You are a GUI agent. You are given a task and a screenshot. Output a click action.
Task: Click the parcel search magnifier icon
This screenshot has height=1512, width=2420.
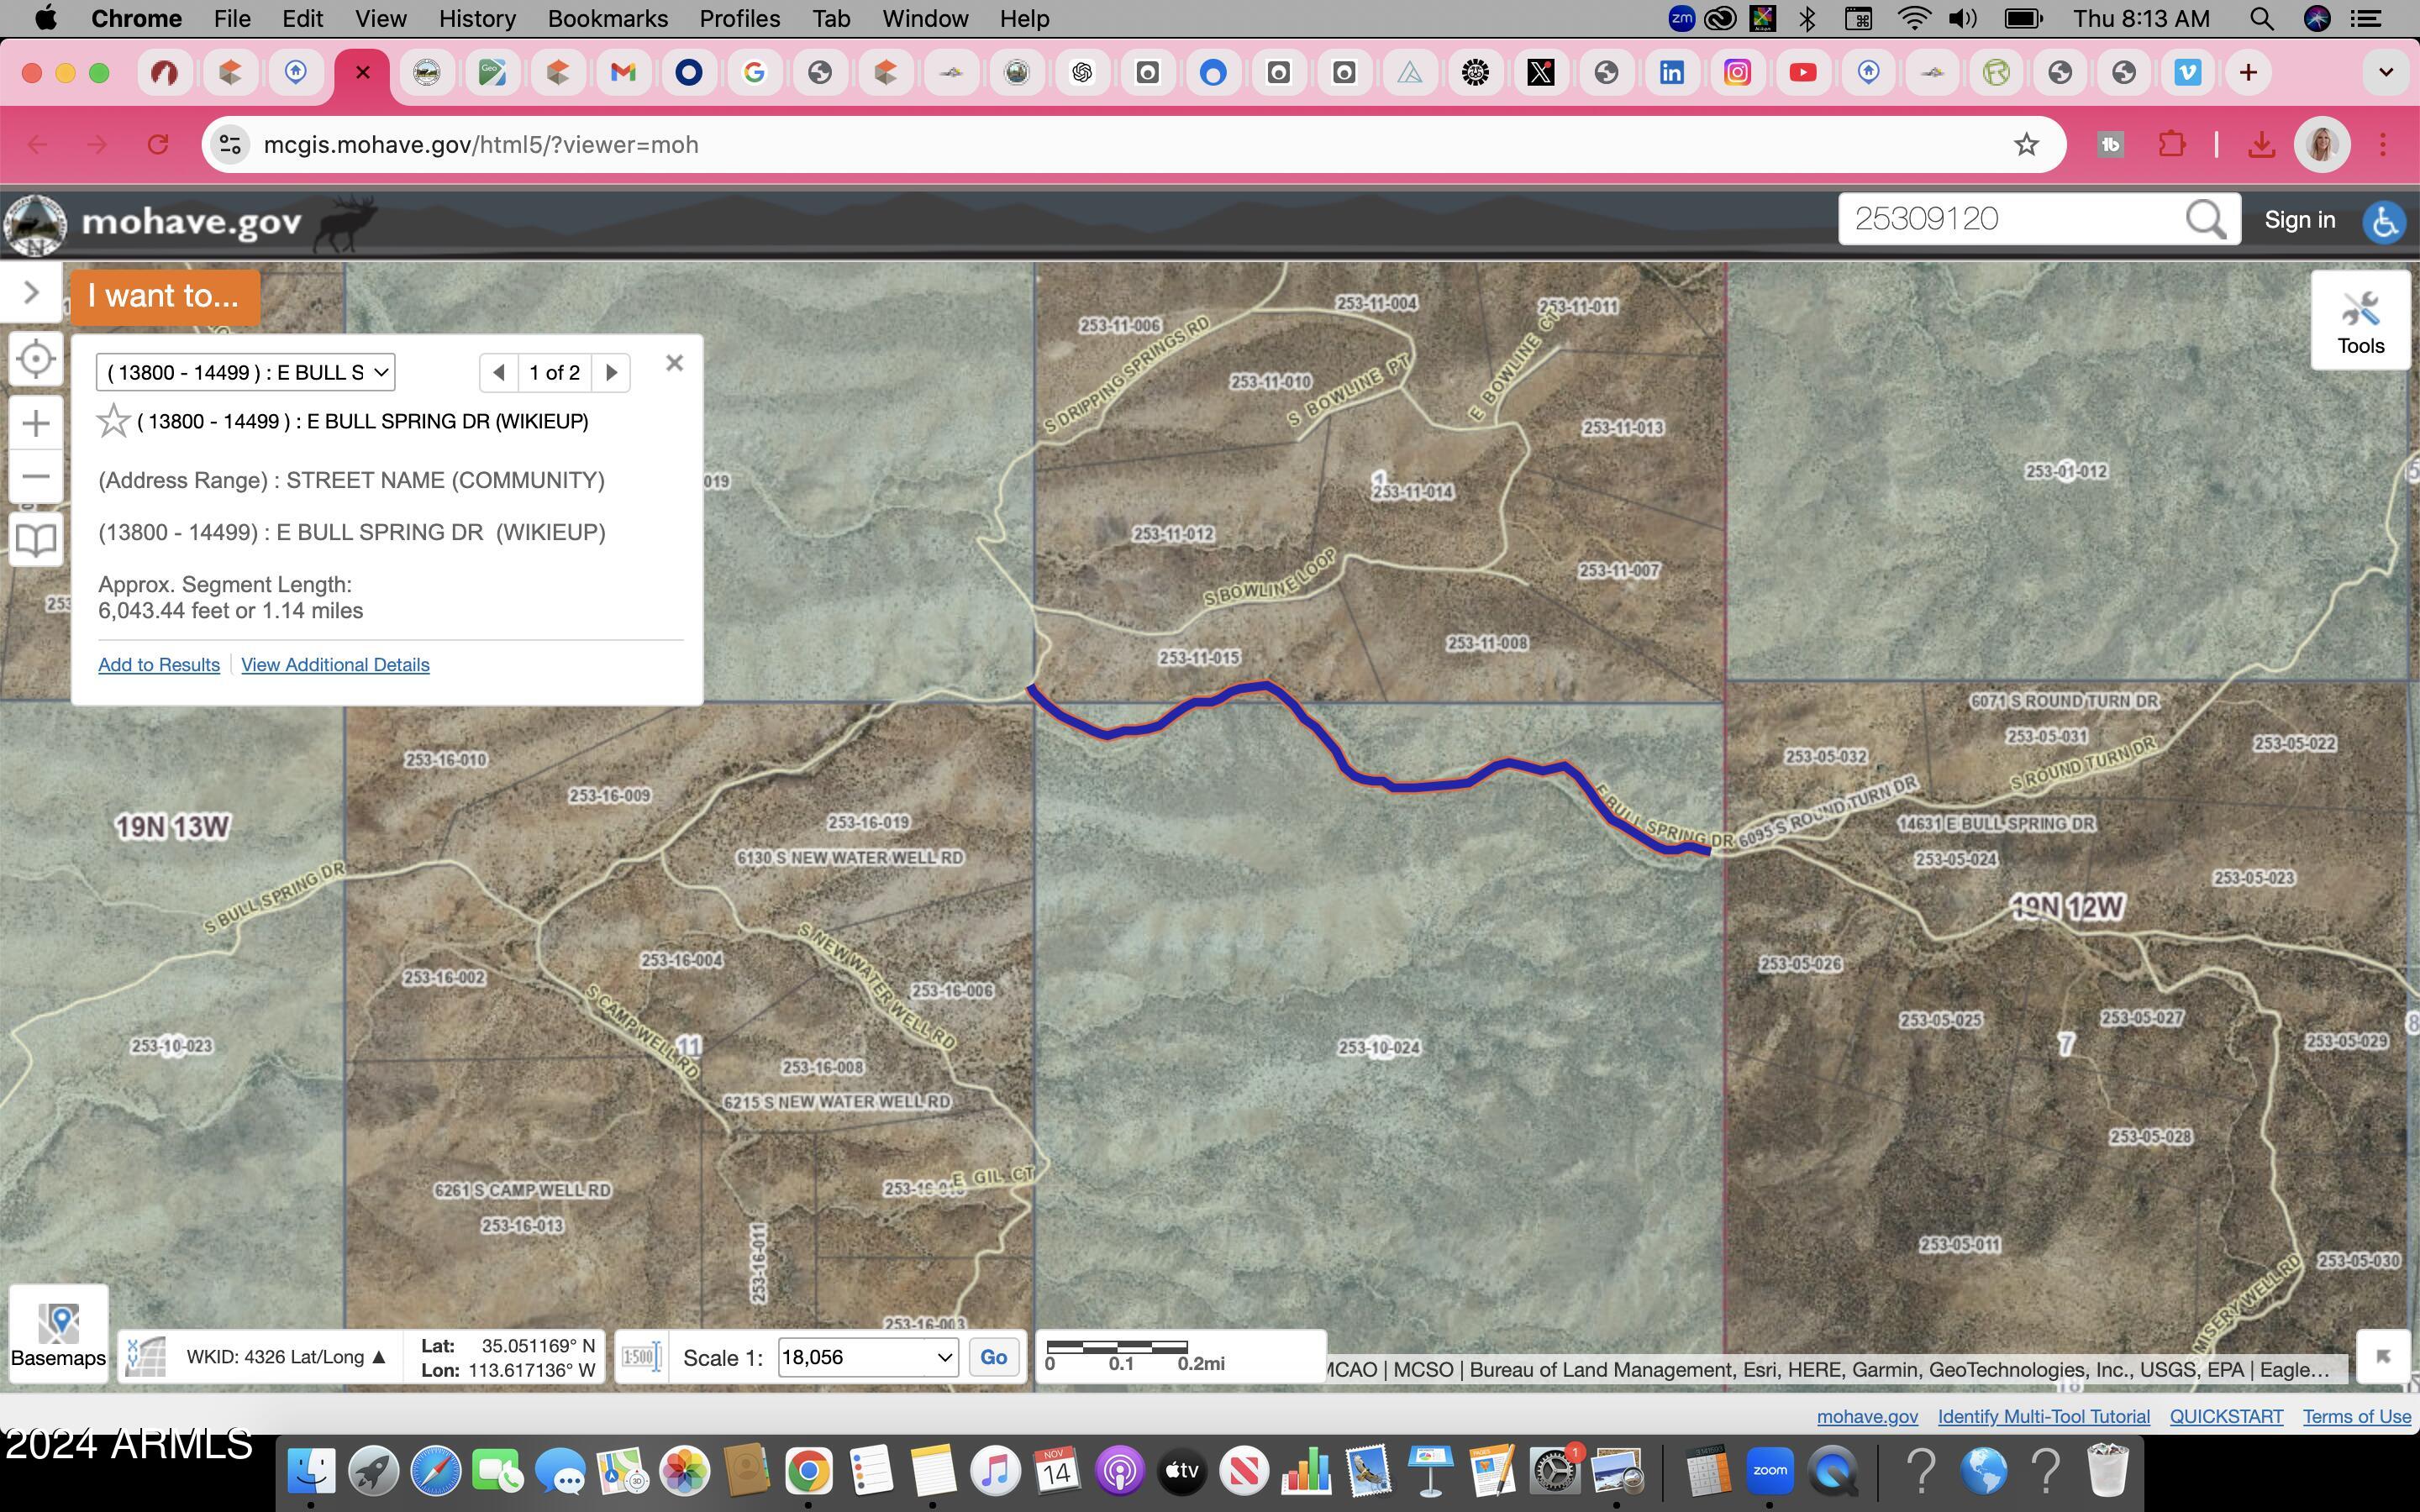(x=2204, y=219)
